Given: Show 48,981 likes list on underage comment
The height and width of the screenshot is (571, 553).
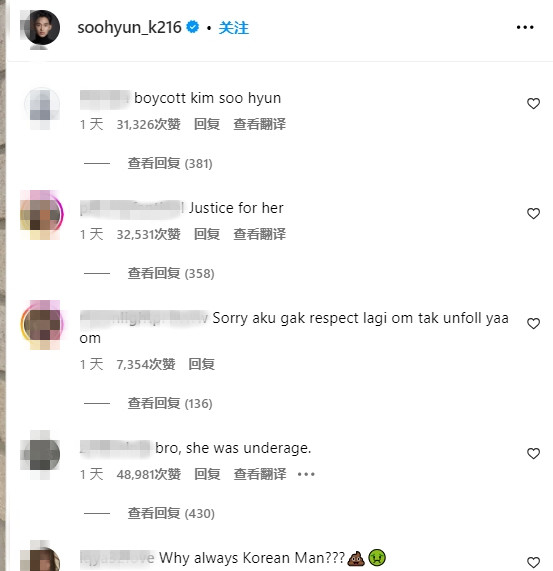Looking at the screenshot, I should tap(149, 474).
